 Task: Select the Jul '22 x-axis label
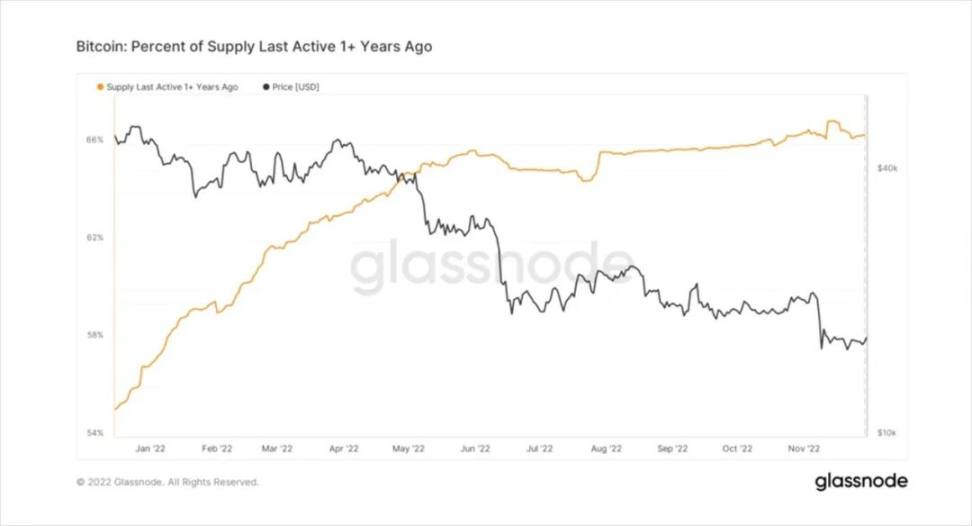point(541,449)
